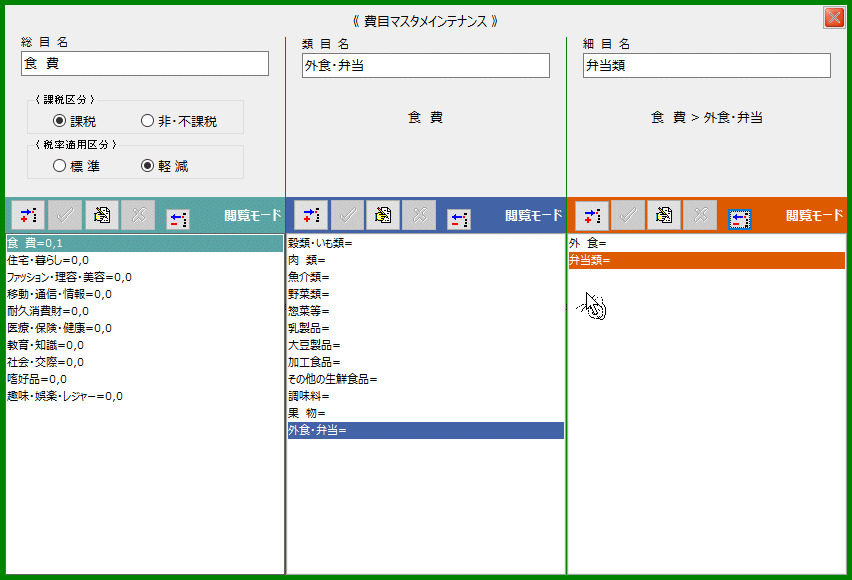852x580 pixels.
Task: Select the 教育・知識=0,0 row
Action: tap(145, 345)
